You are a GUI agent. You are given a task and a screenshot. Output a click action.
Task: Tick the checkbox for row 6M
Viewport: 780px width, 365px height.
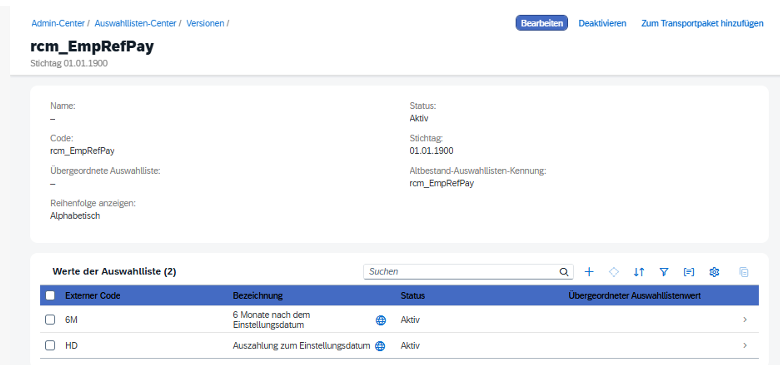50,320
